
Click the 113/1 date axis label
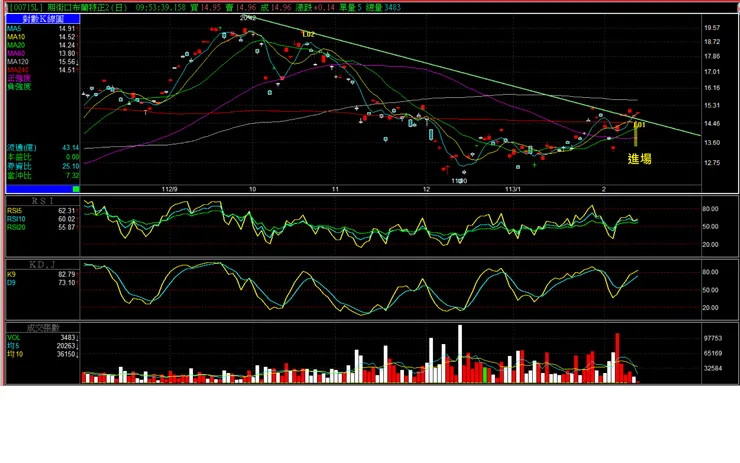point(513,189)
